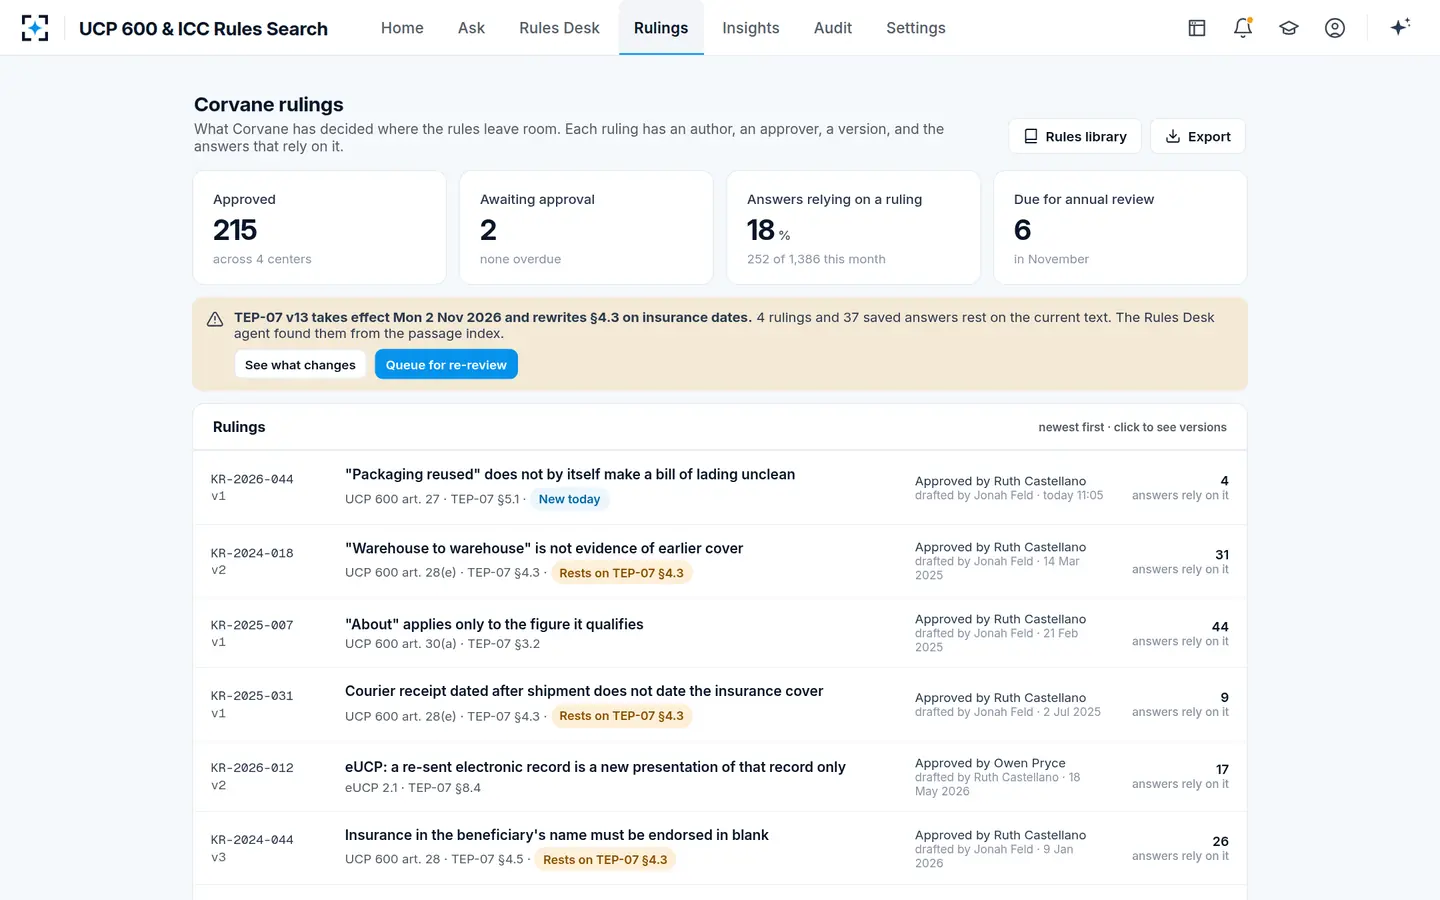
Task: Click 31 answers rely on it
Action: tap(1180, 562)
